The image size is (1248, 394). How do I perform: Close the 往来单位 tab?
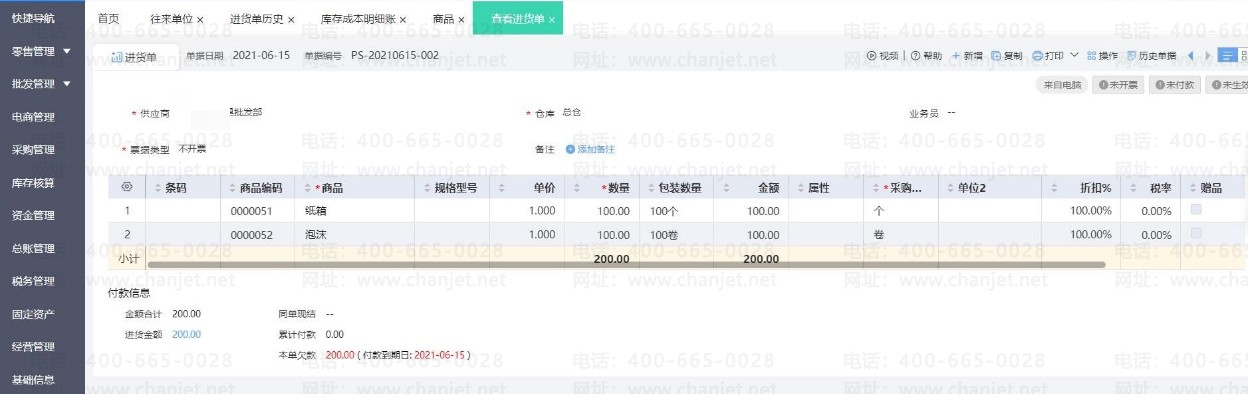tap(201, 19)
